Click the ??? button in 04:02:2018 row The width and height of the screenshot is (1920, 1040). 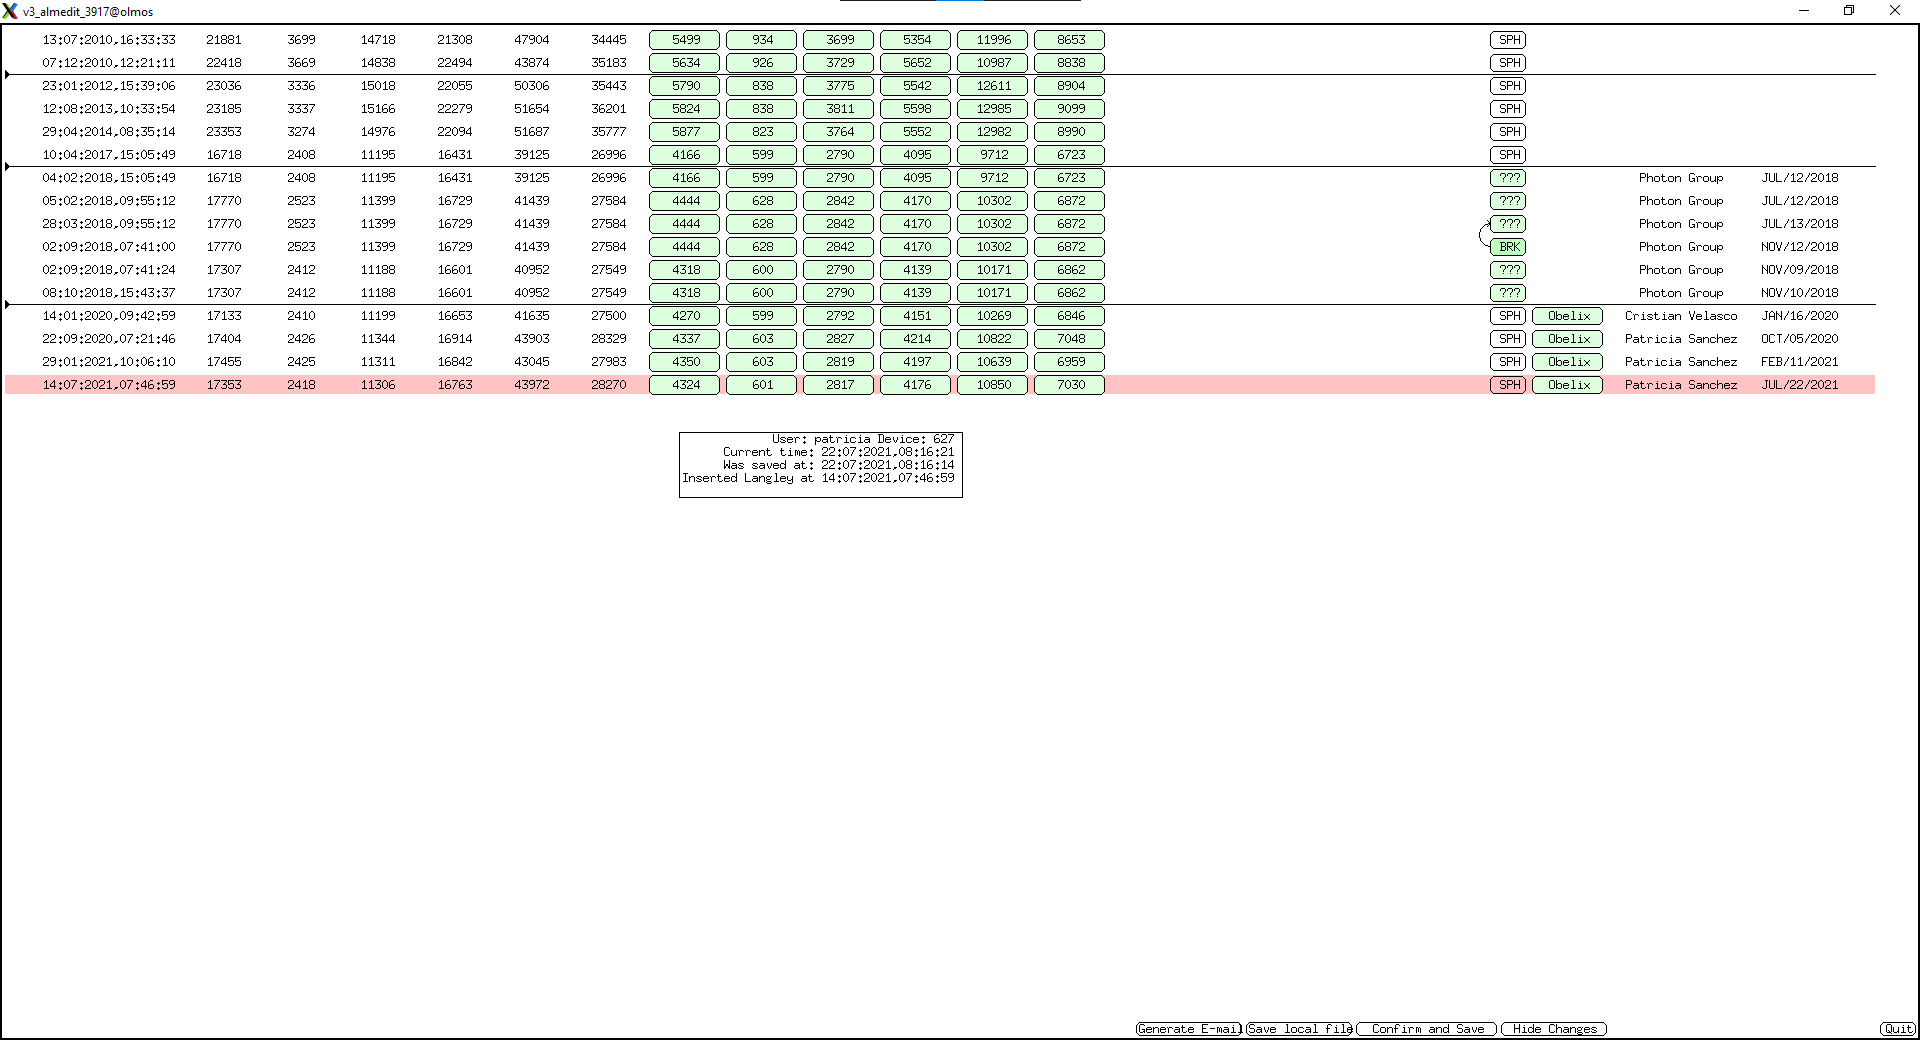click(1508, 178)
